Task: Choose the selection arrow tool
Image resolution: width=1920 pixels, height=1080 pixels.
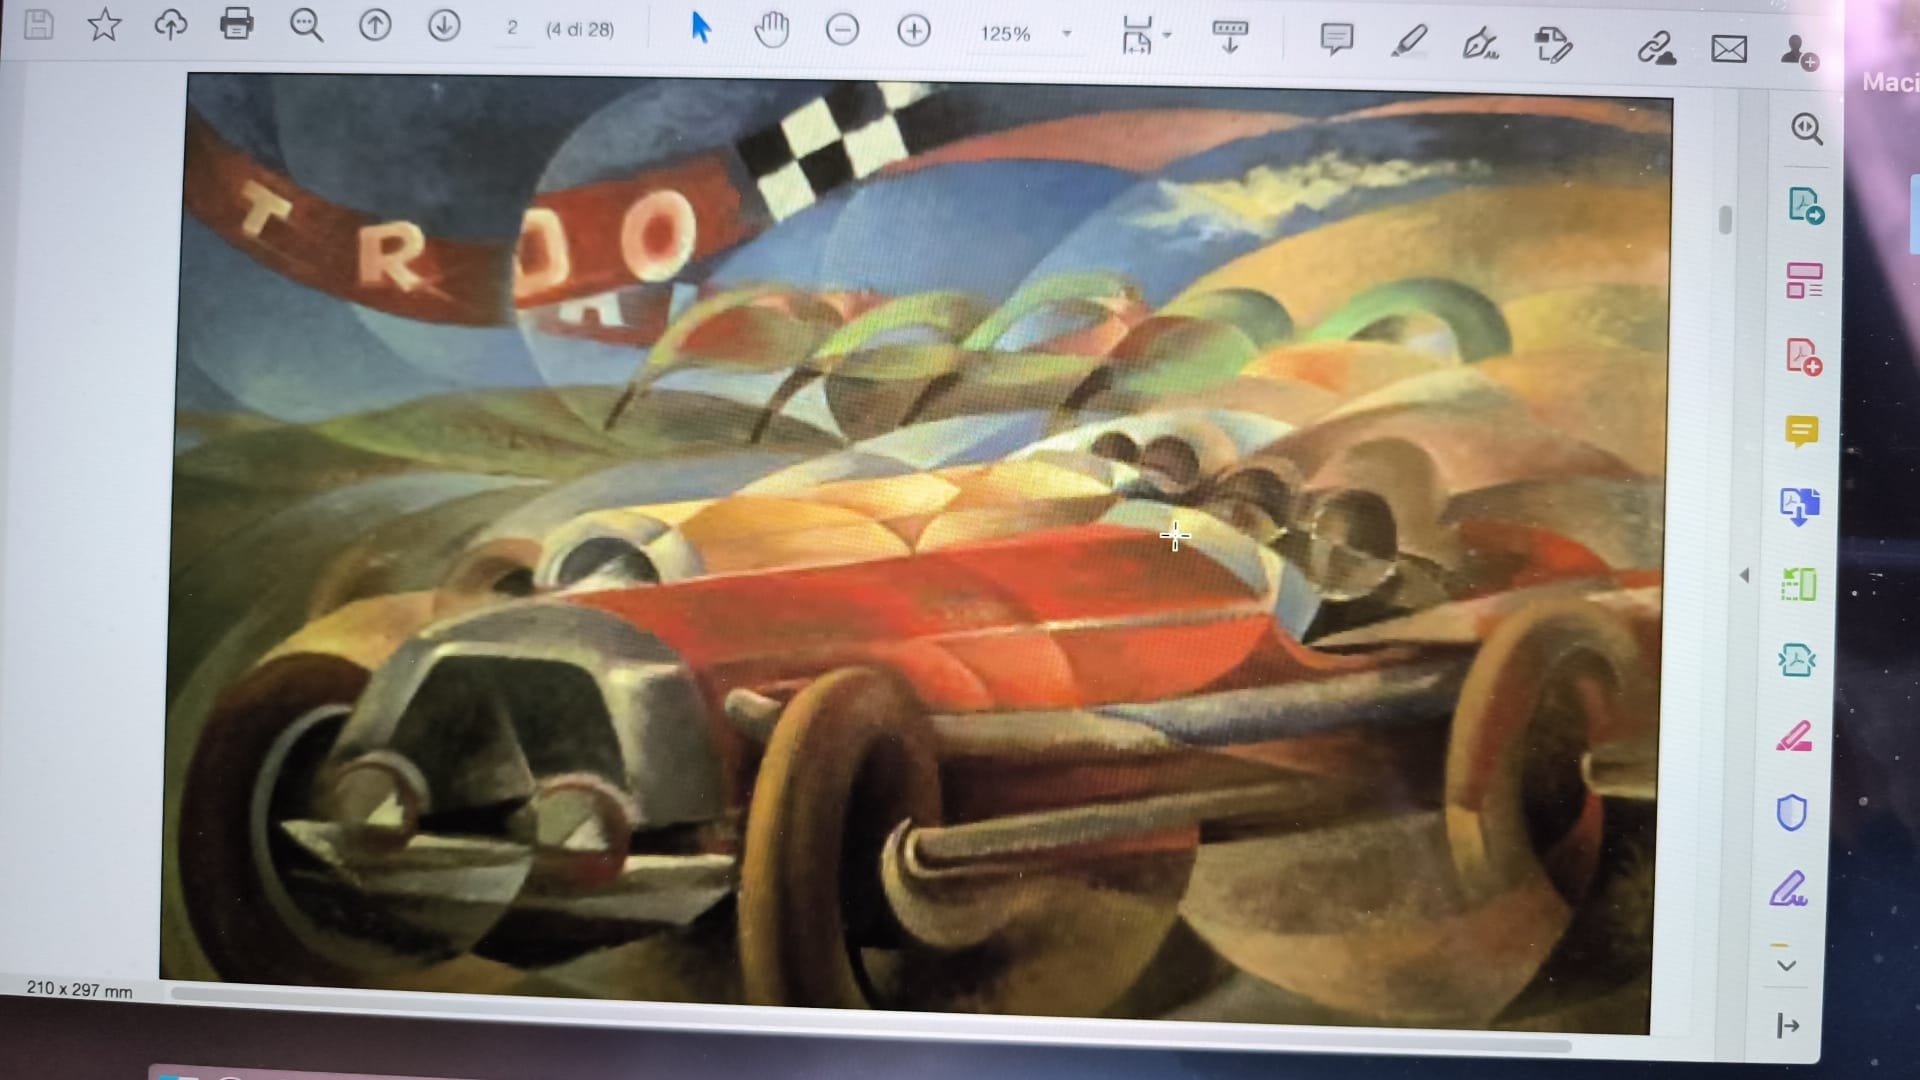Action: click(701, 28)
